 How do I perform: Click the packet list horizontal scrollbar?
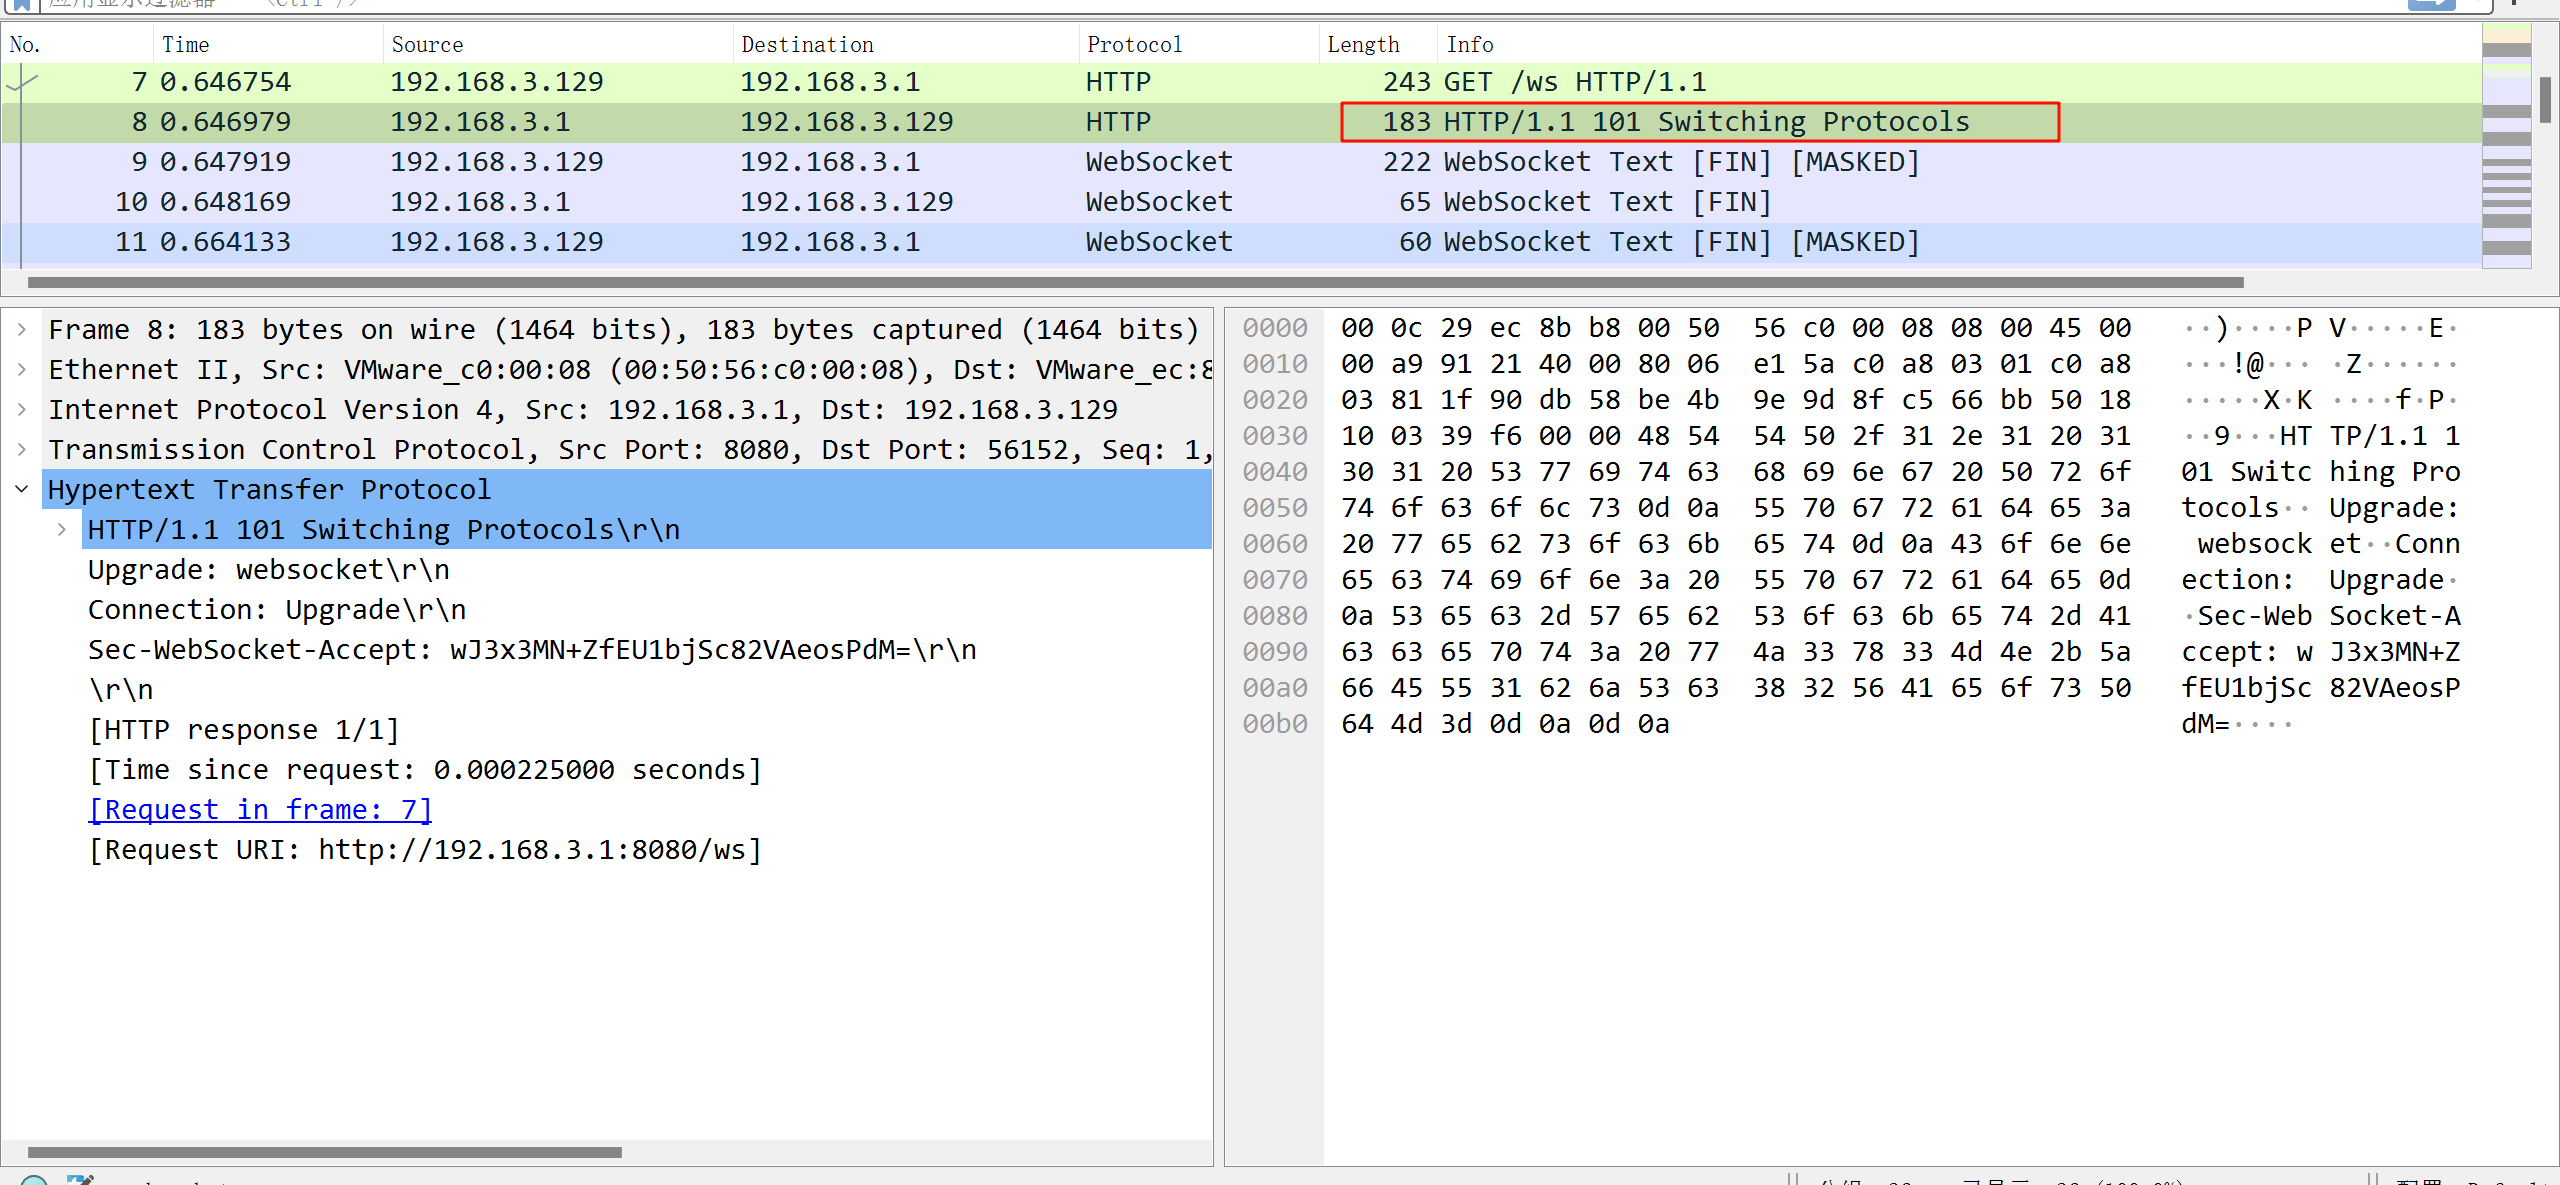pyautogui.click(x=1135, y=283)
